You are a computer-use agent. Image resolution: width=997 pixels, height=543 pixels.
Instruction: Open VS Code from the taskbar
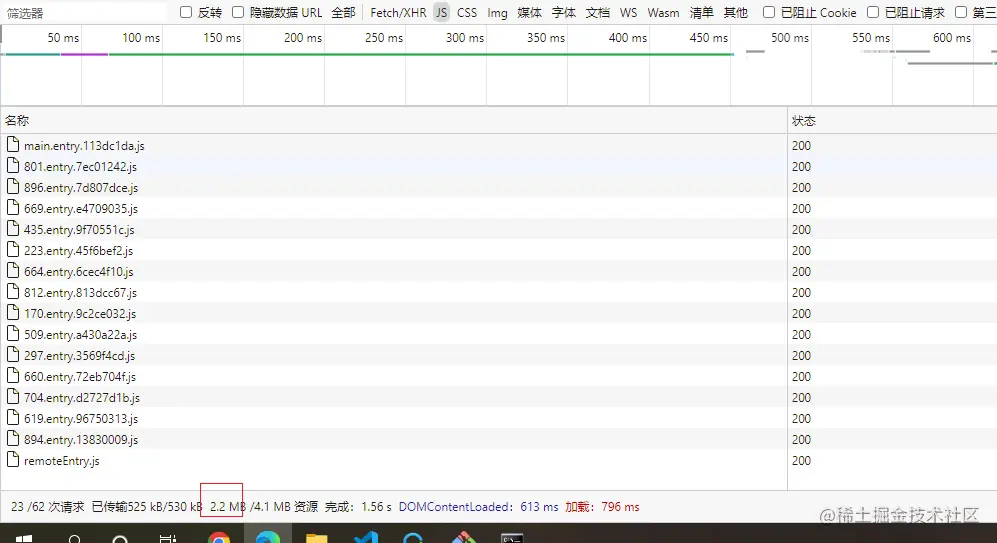click(x=366, y=538)
